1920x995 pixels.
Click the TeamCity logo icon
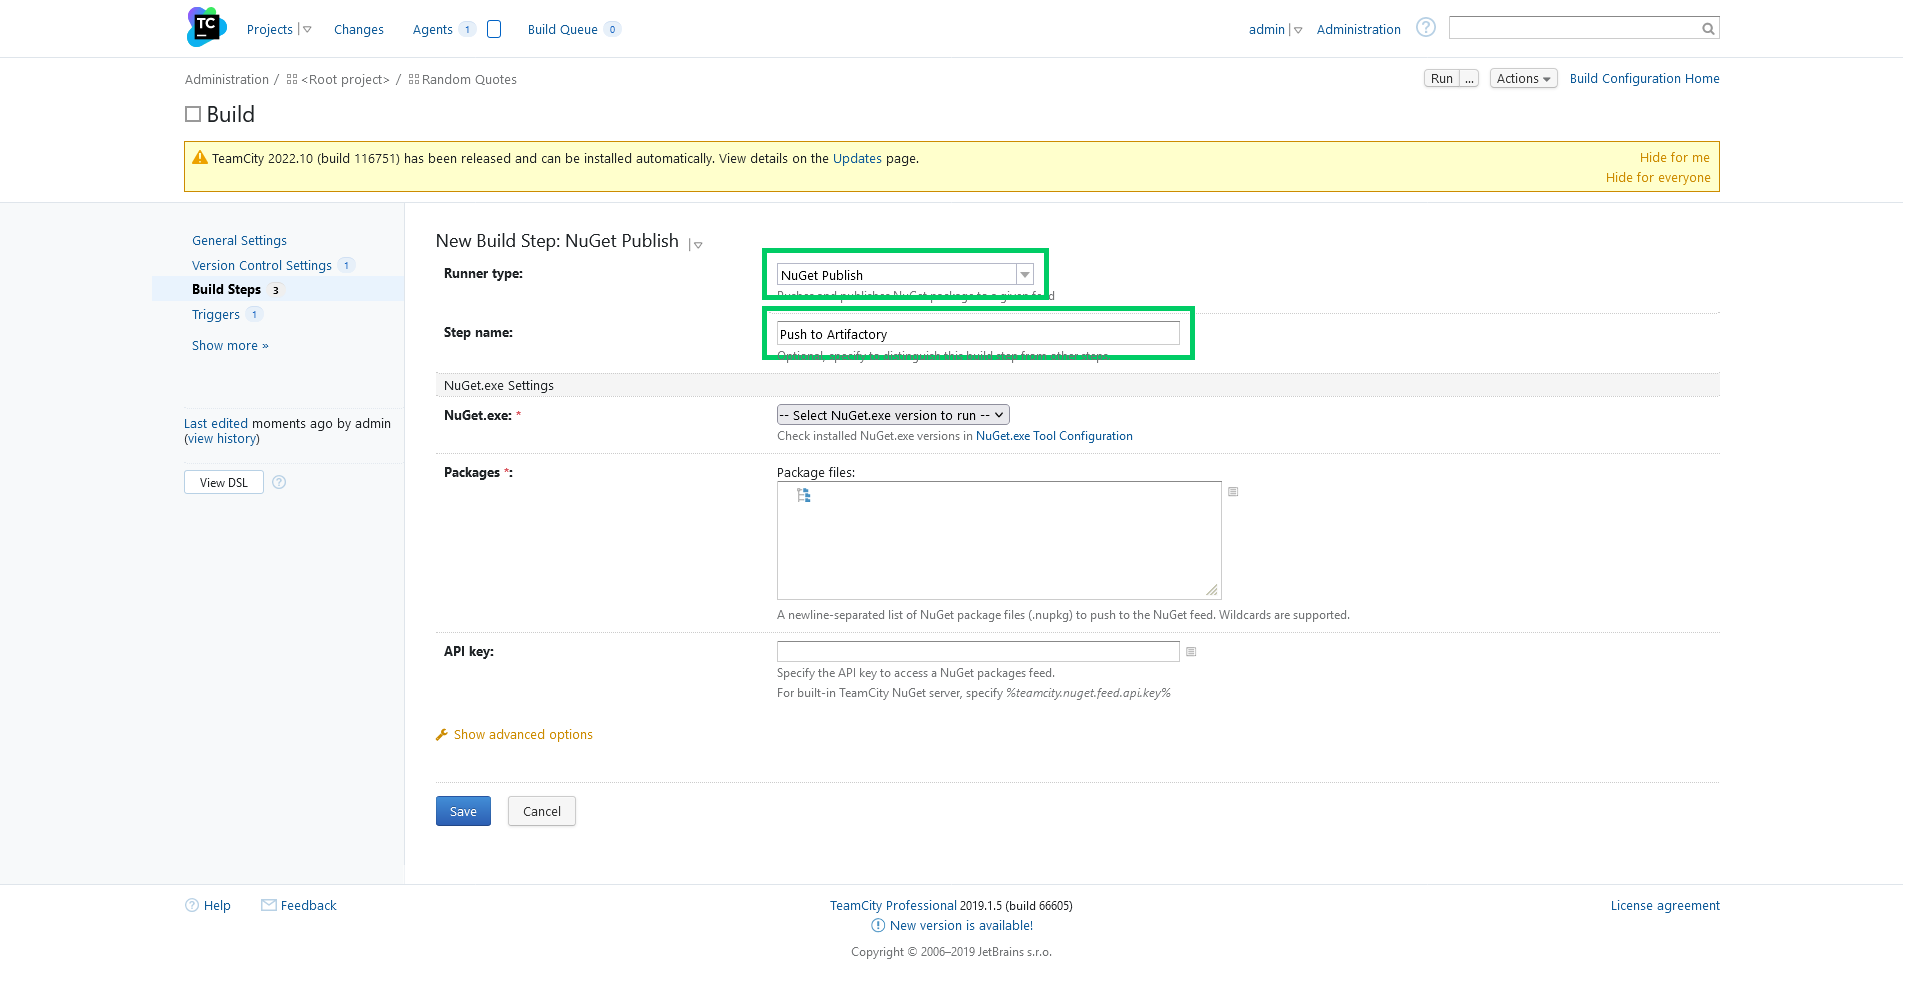pyautogui.click(x=206, y=26)
